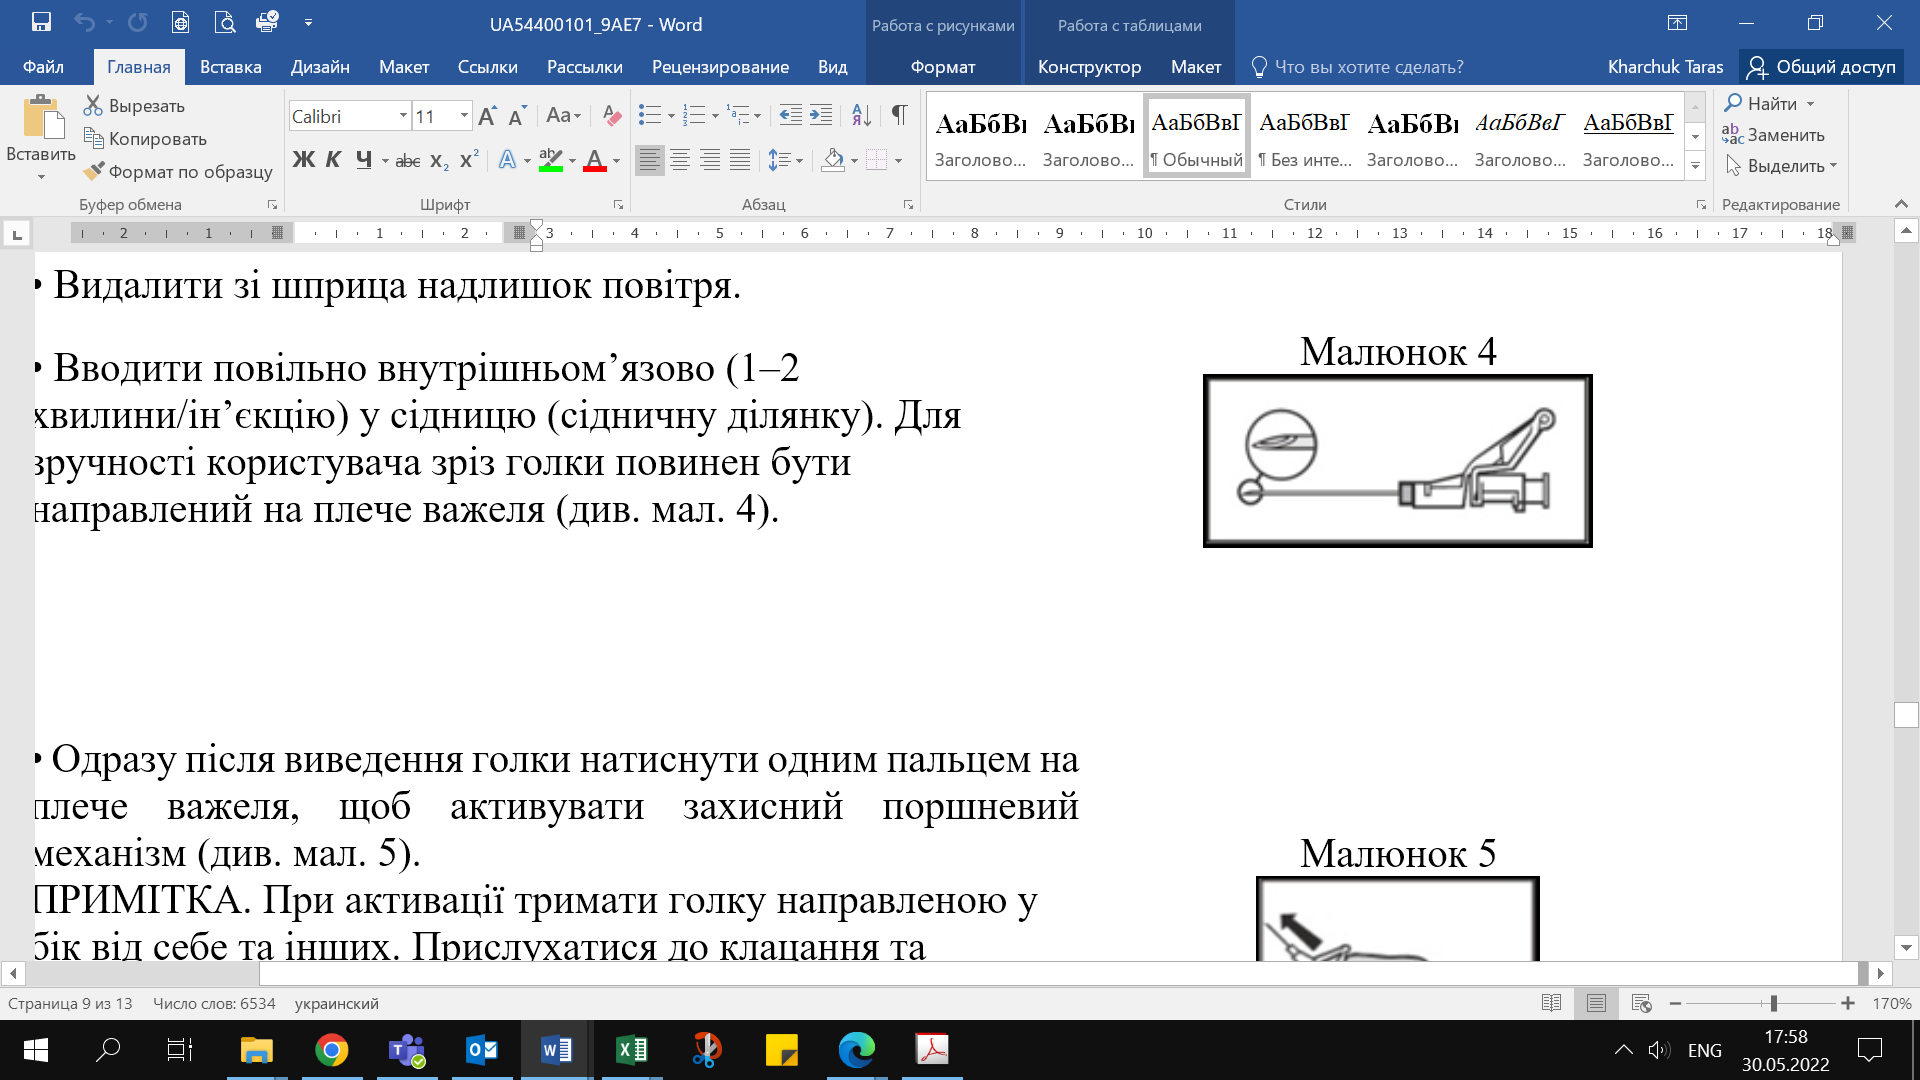Image resolution: width=1920 pixels, height=1080 pixels.
Task: Toggle italic (К) formatting
Action: tap(334, 160)
